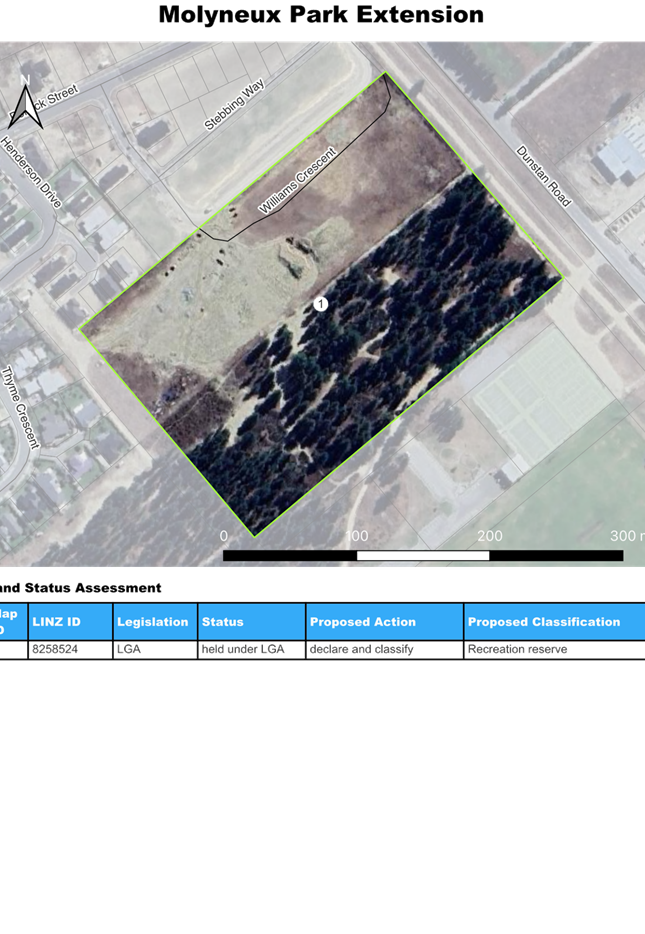Click the north arrow compass icon
645x934 pixels.
[26, 104]
